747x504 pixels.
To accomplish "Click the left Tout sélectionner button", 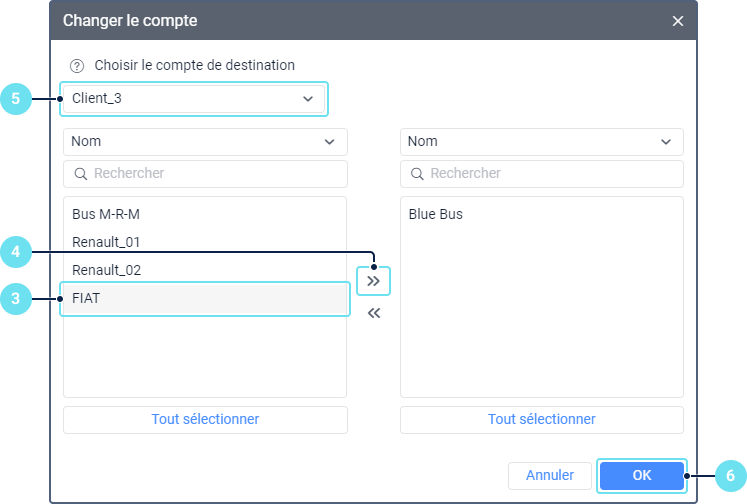I will [205, 419].
